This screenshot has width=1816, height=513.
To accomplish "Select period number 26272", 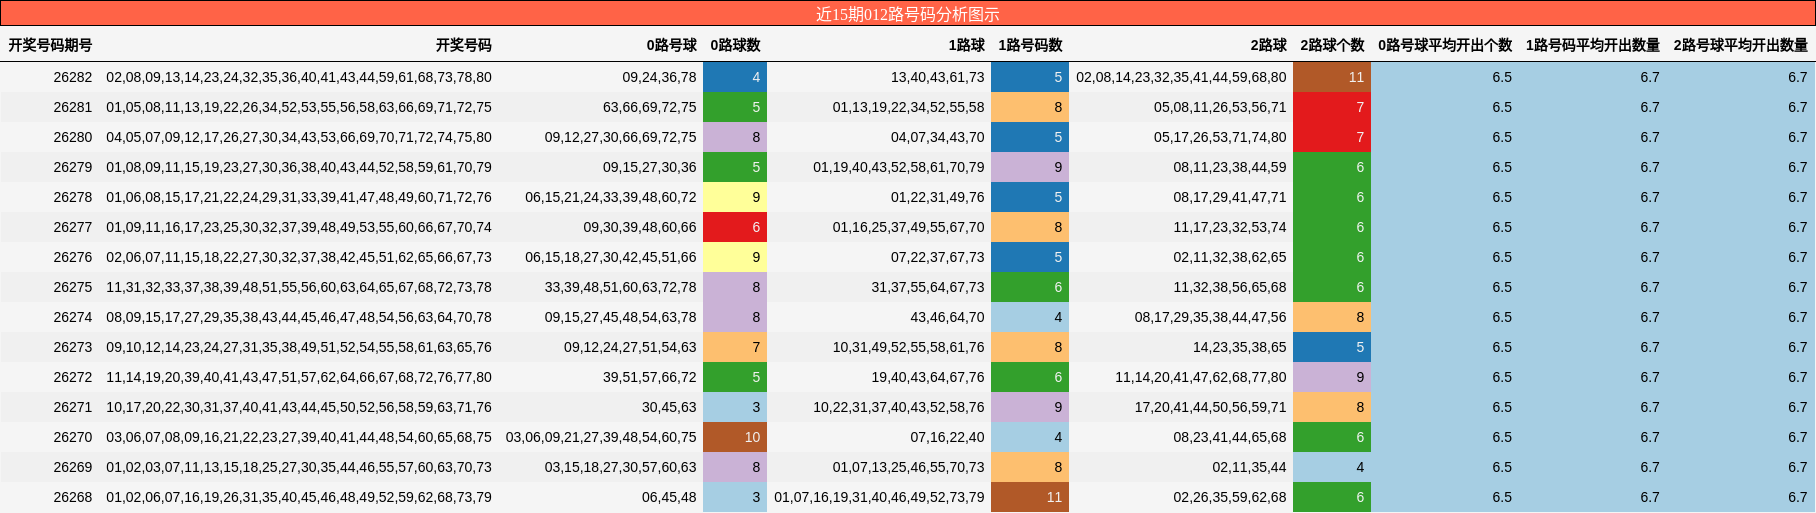I will click(73, 377).
